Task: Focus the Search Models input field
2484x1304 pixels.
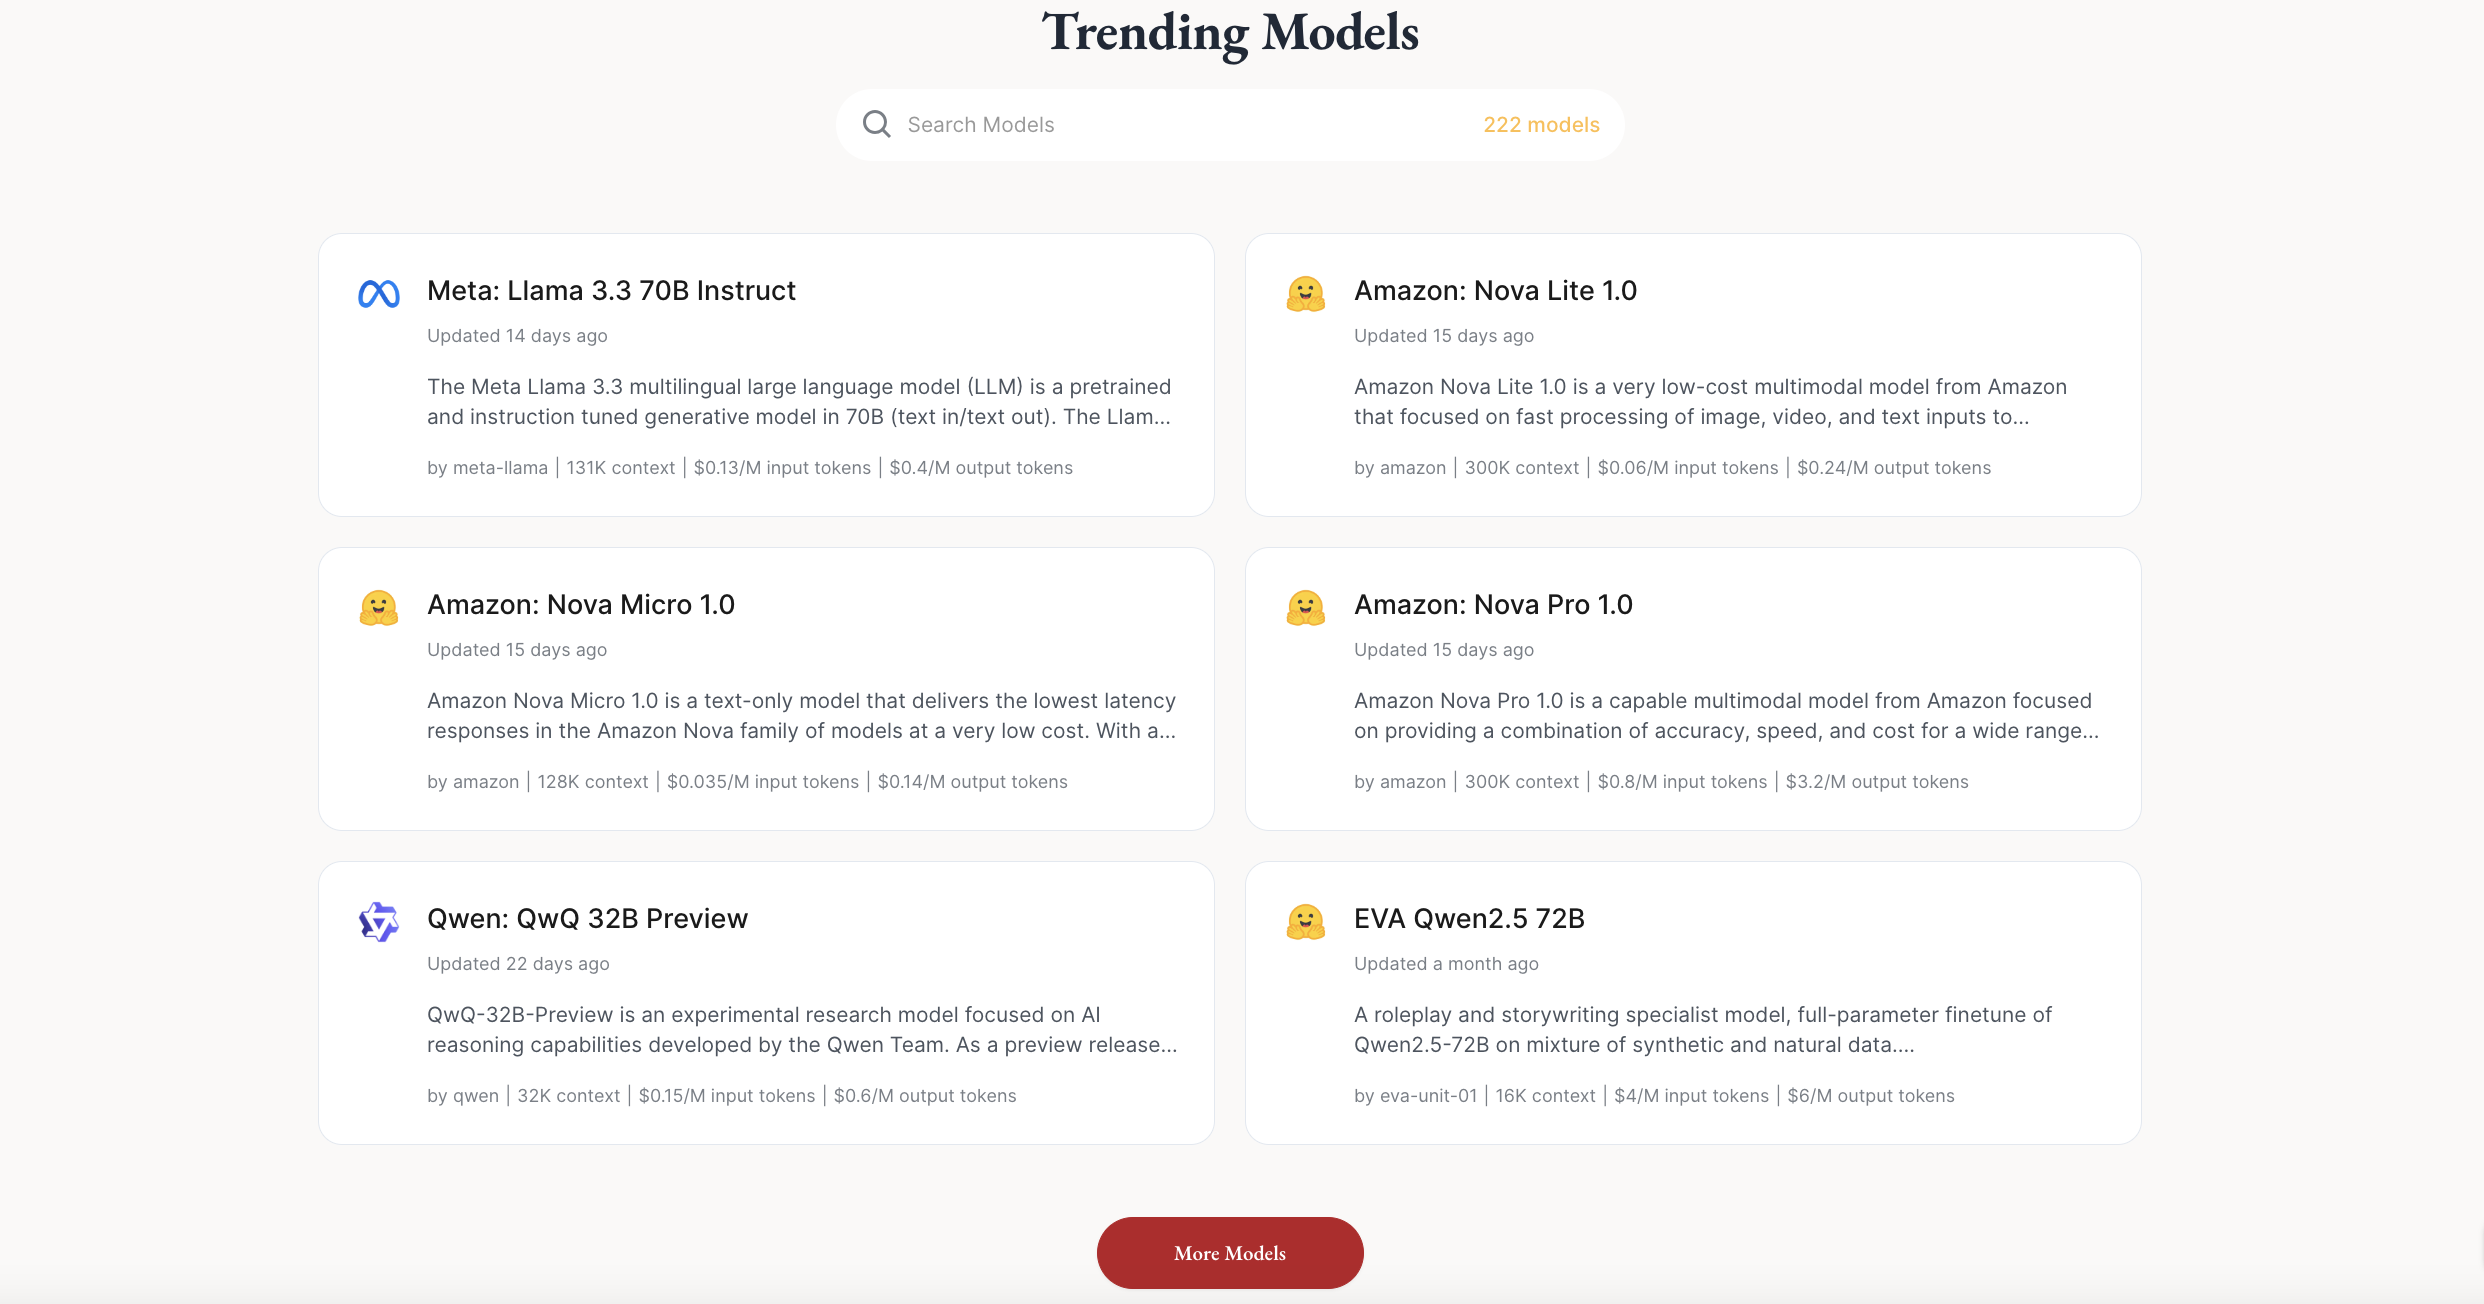Action: [x=1180, y=125]
